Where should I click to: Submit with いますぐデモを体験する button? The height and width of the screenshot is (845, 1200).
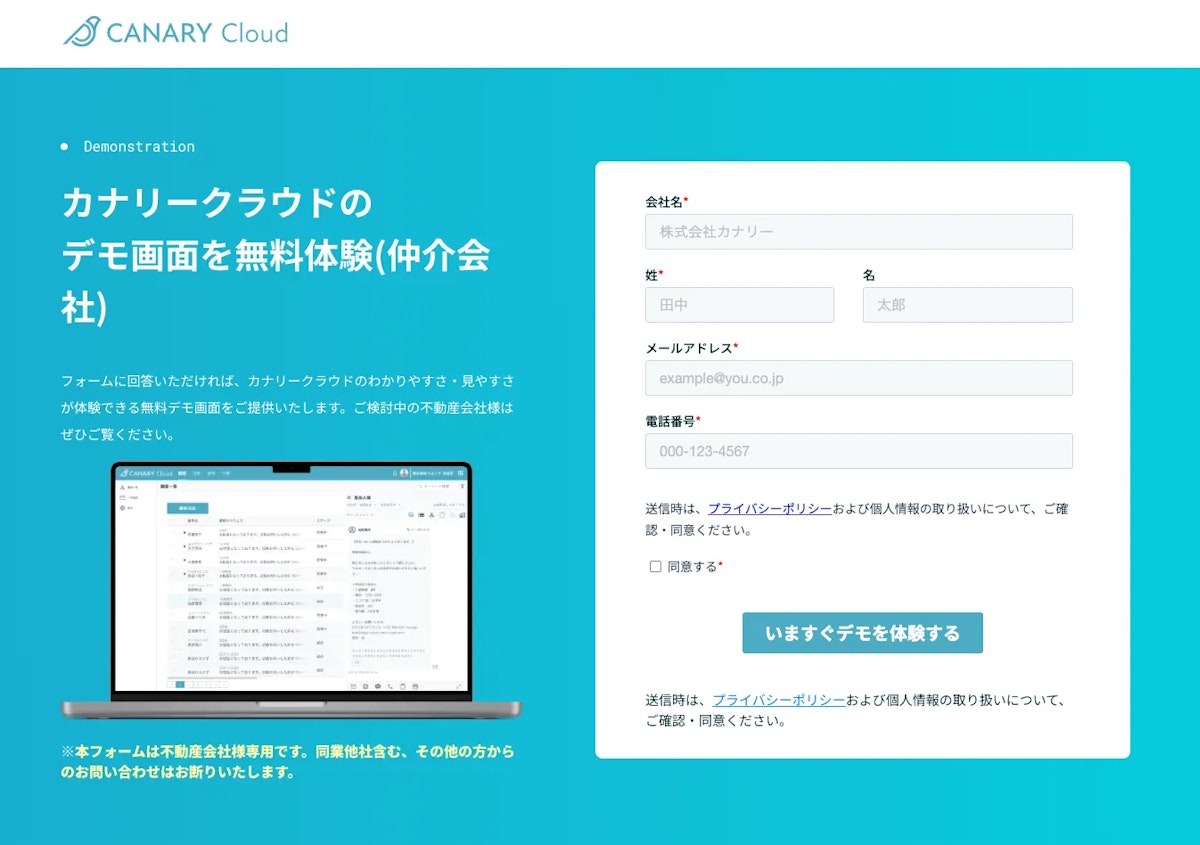tap(862, 633)
